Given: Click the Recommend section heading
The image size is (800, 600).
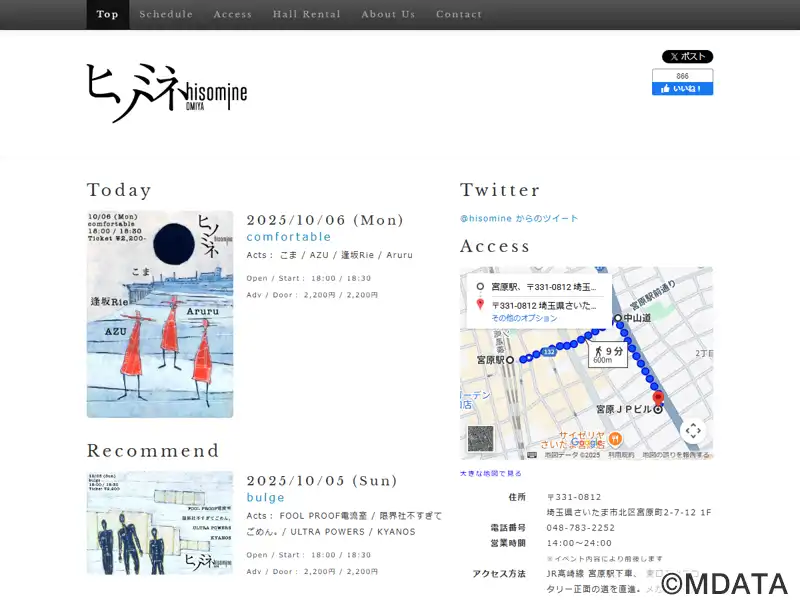Looking at the screenshot, I should [x=153, y=451].
